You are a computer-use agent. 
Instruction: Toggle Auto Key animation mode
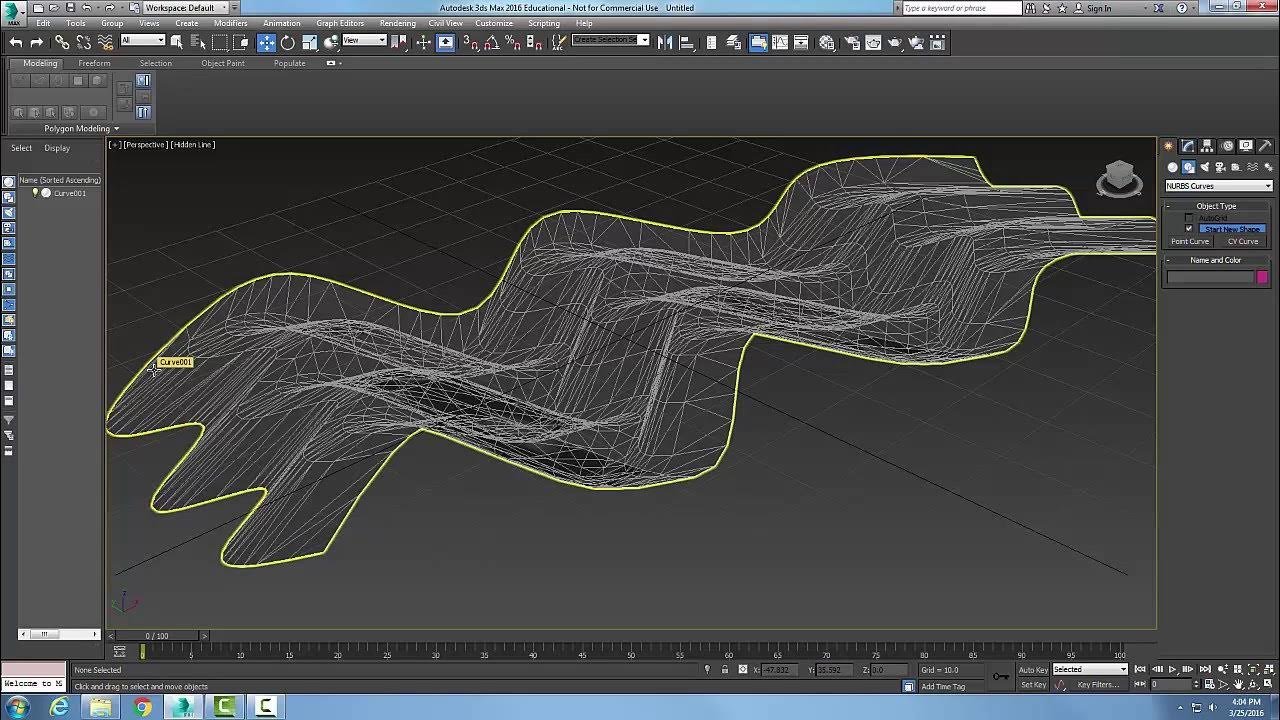click(x=1033, y=670)
